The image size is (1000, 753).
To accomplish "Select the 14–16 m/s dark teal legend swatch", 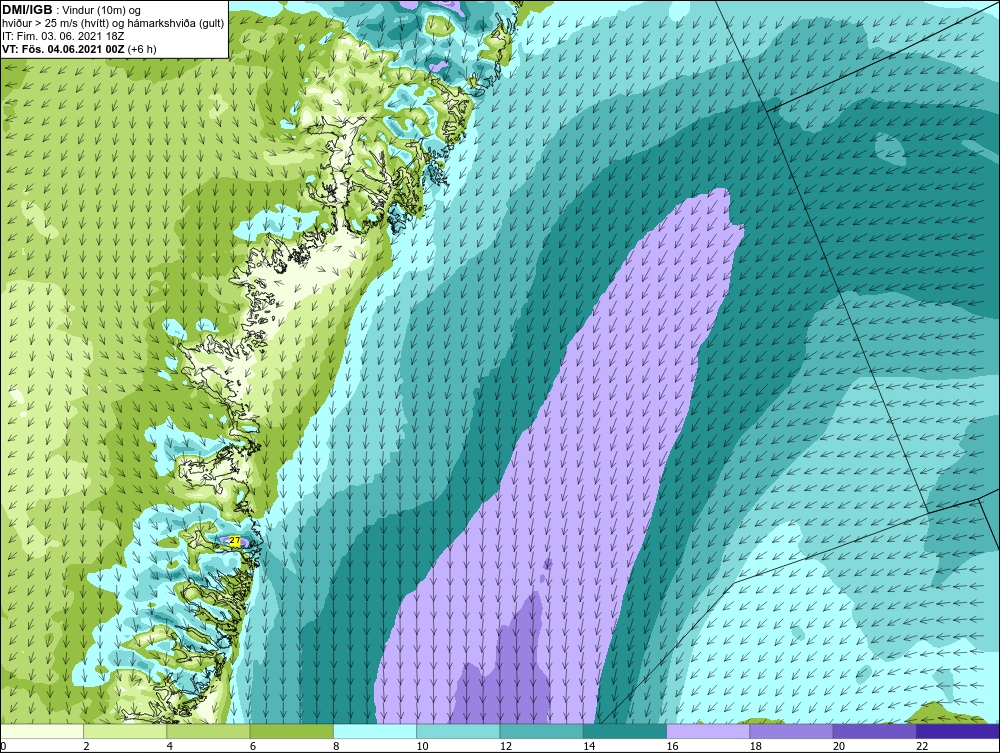I will point(624,731).
